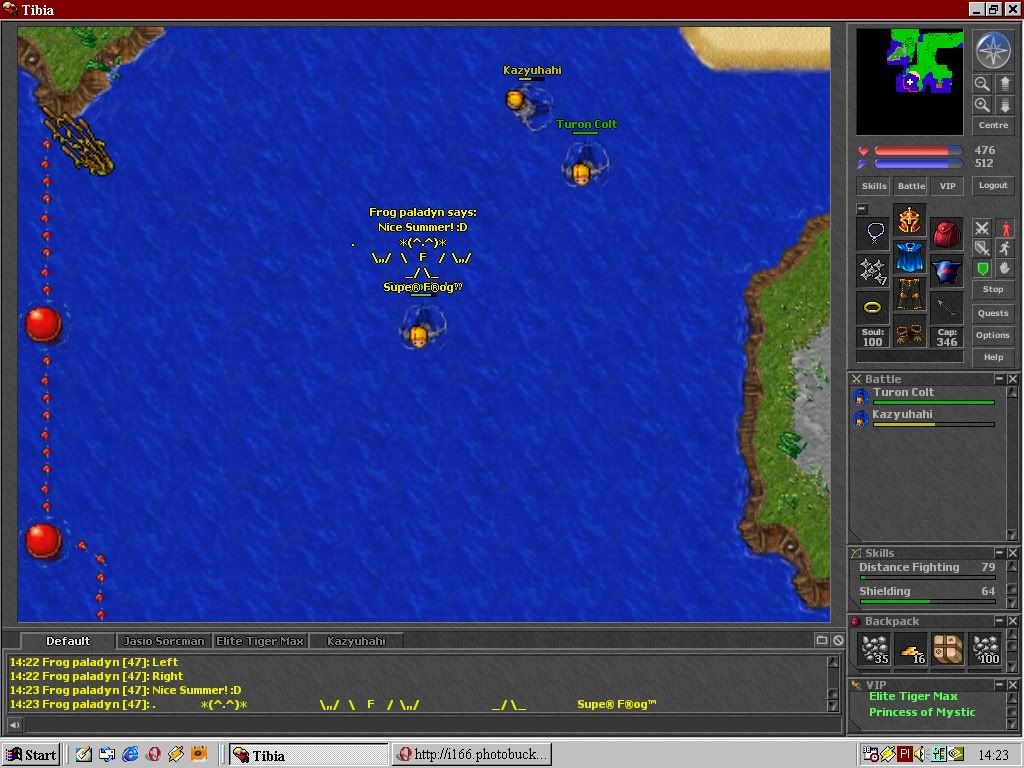1024x768 pixels.
Task: Enable defensive shield fighting mode
Action: (x=982, y=268)
